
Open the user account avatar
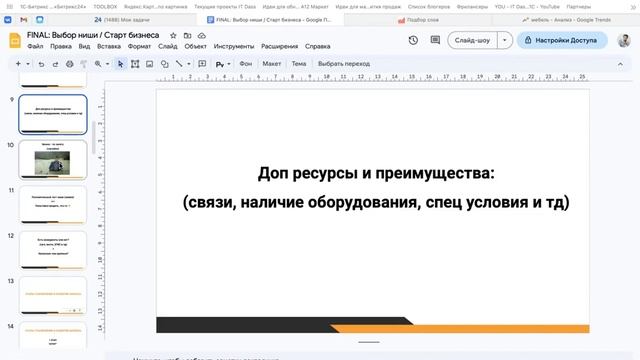point(623,40)
